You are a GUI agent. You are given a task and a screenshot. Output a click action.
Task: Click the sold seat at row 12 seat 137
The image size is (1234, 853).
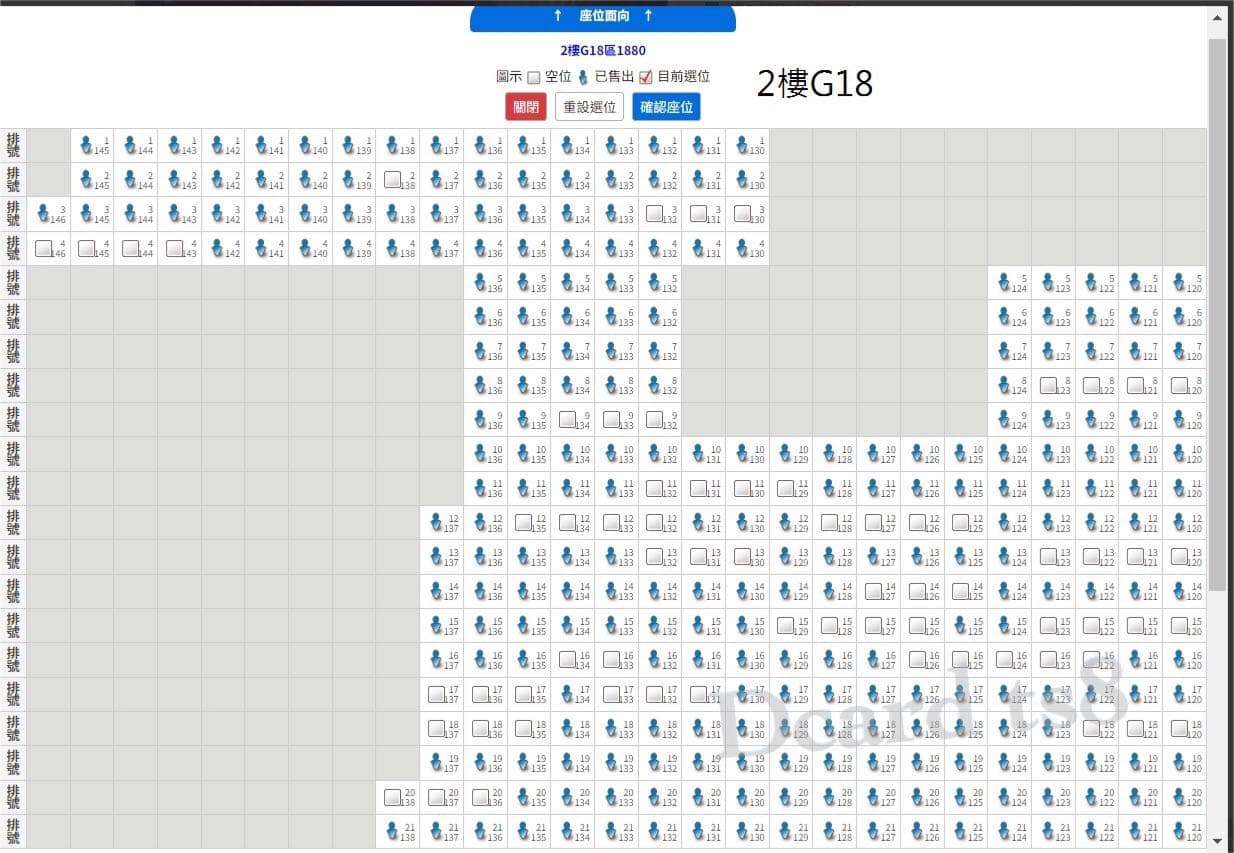(x=436, y=522)
